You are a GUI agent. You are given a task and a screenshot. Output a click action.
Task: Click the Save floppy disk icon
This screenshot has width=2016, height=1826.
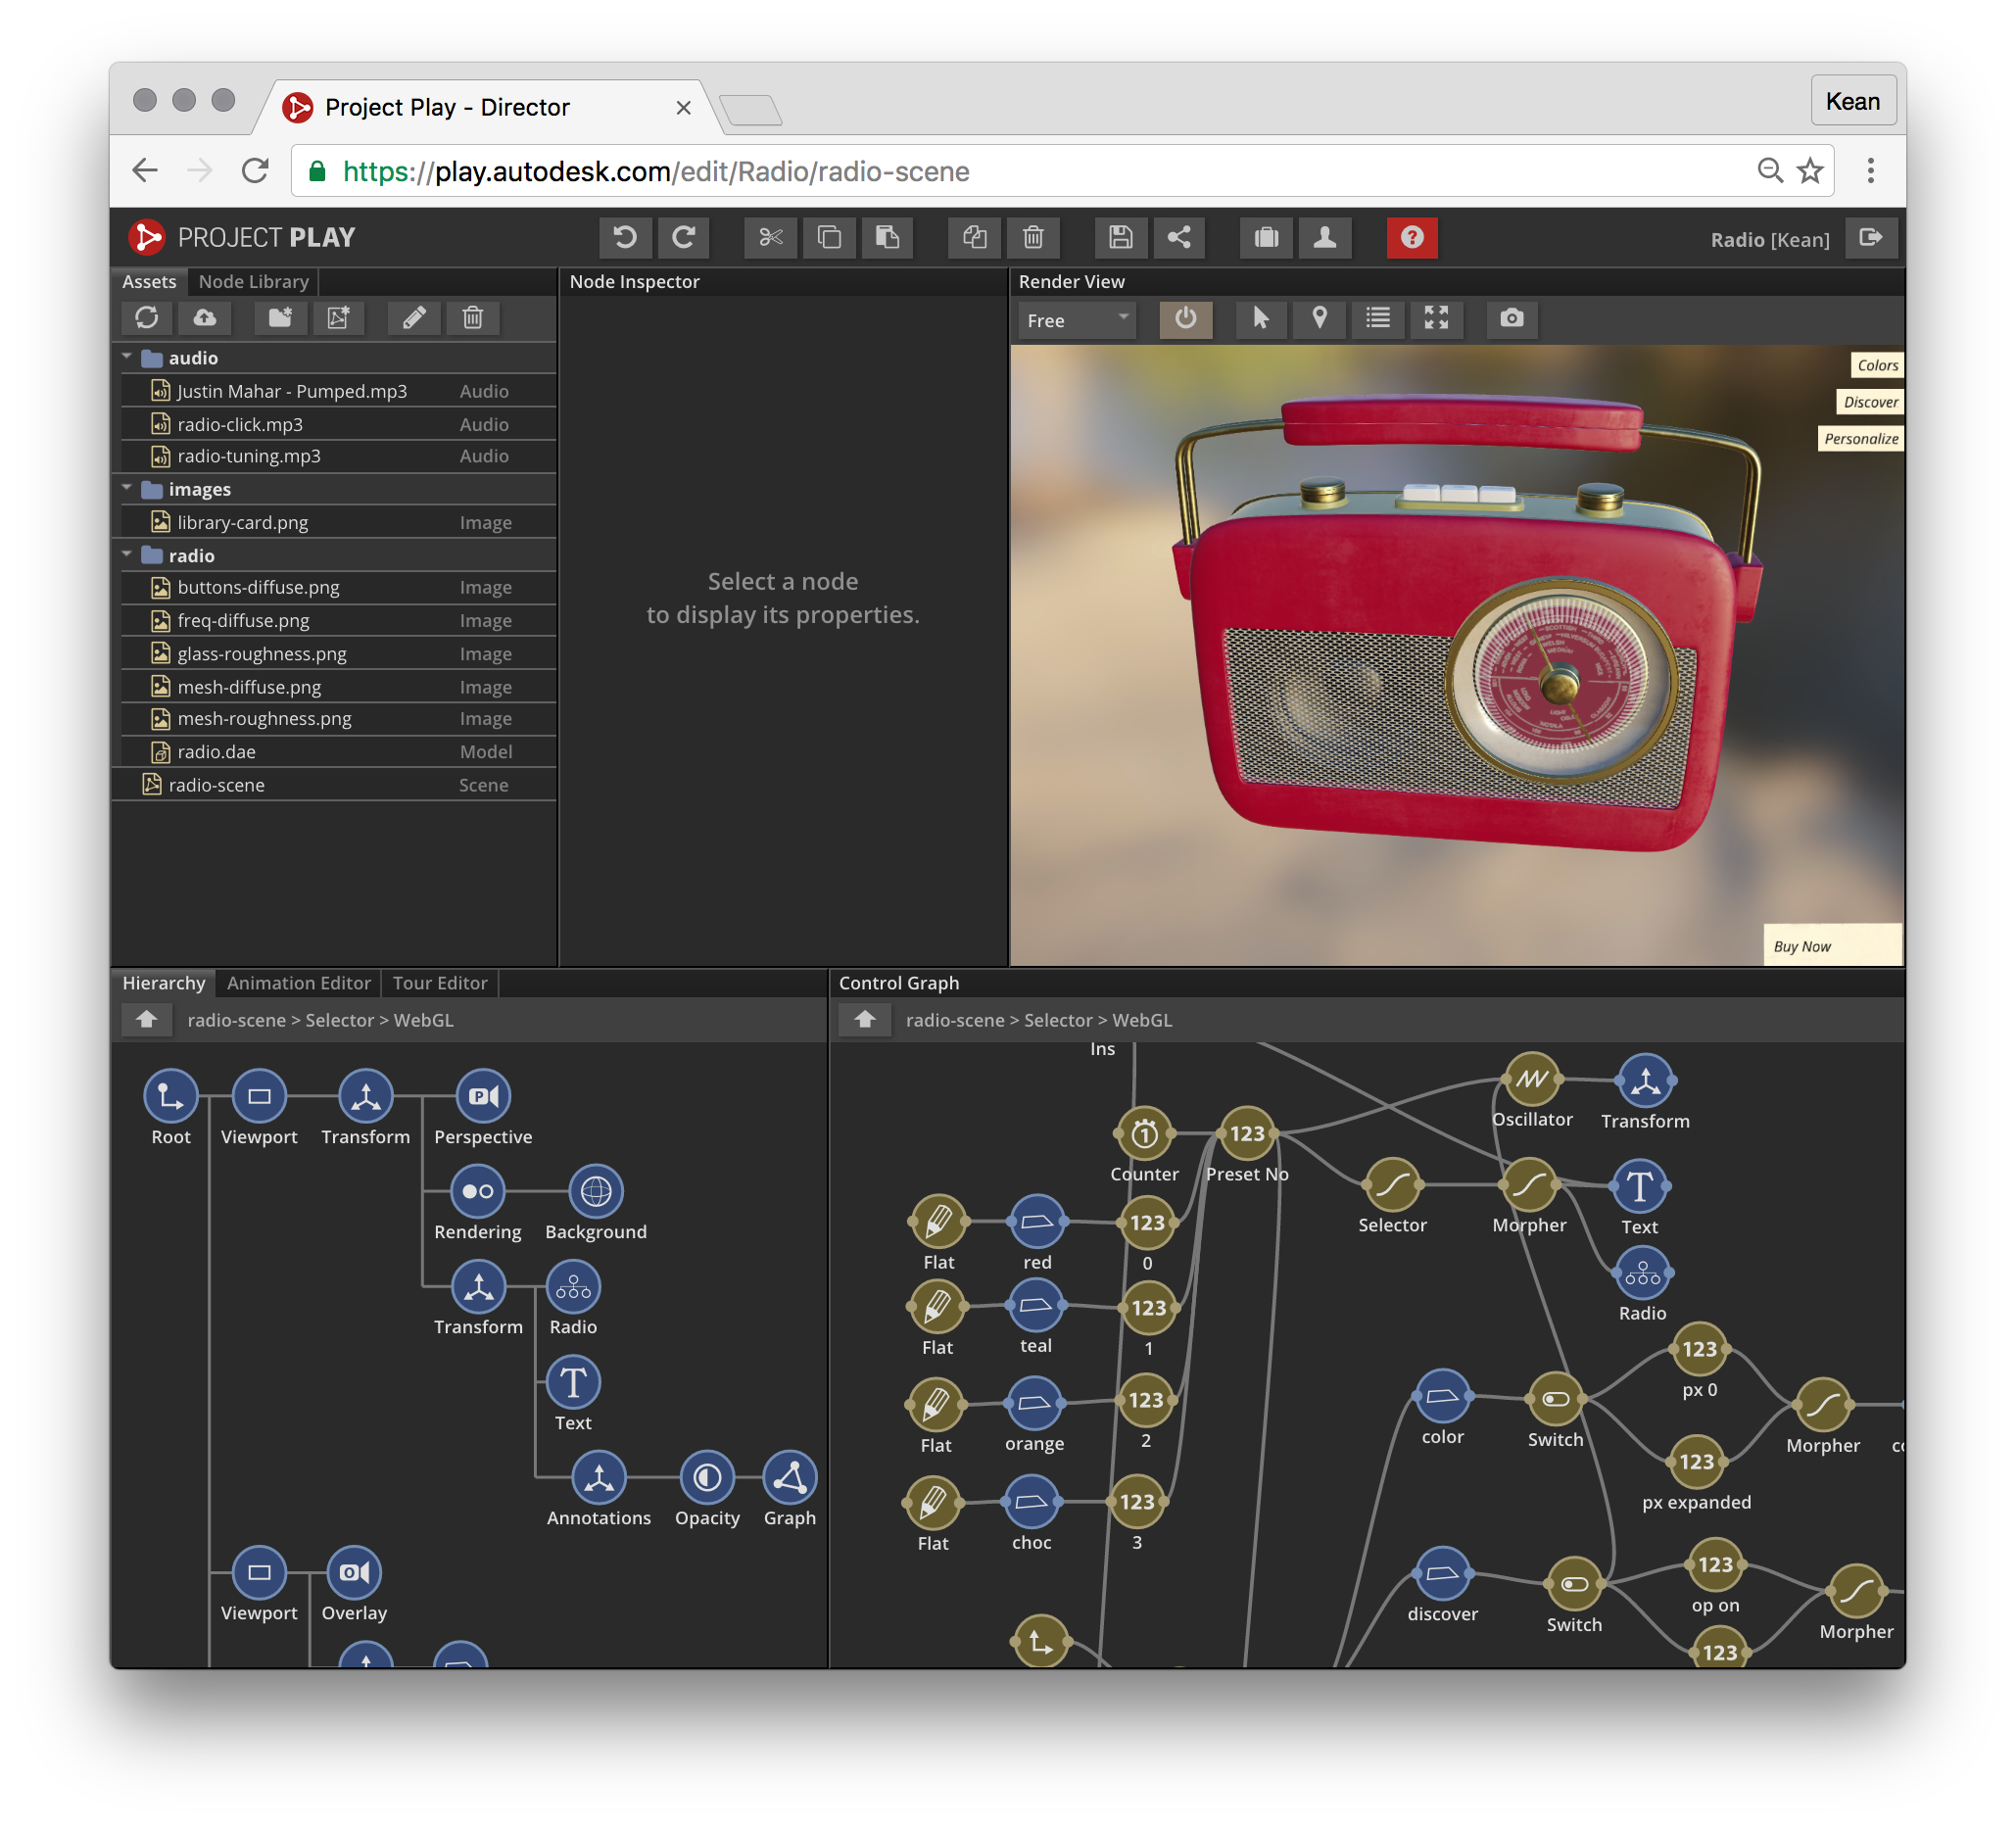click(x=1120, y=237)
